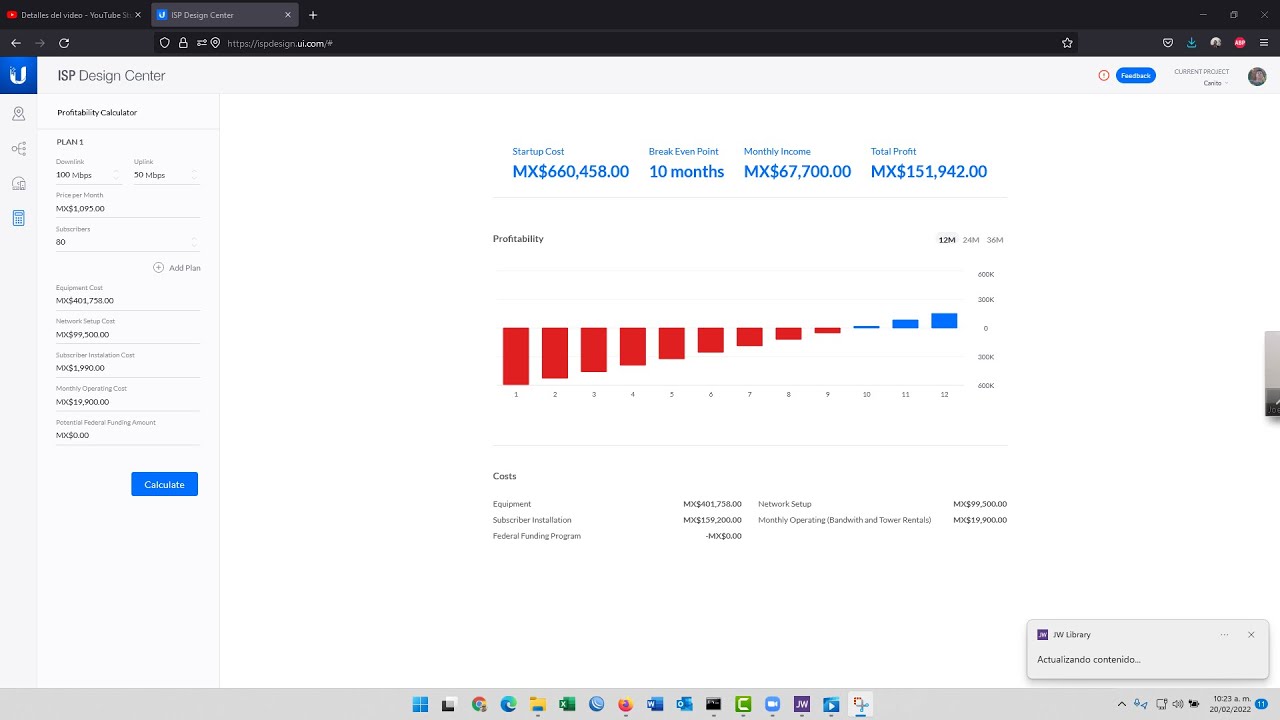
Task: Edit the Subscriber Installation Cost field
Action: [128, 368]
